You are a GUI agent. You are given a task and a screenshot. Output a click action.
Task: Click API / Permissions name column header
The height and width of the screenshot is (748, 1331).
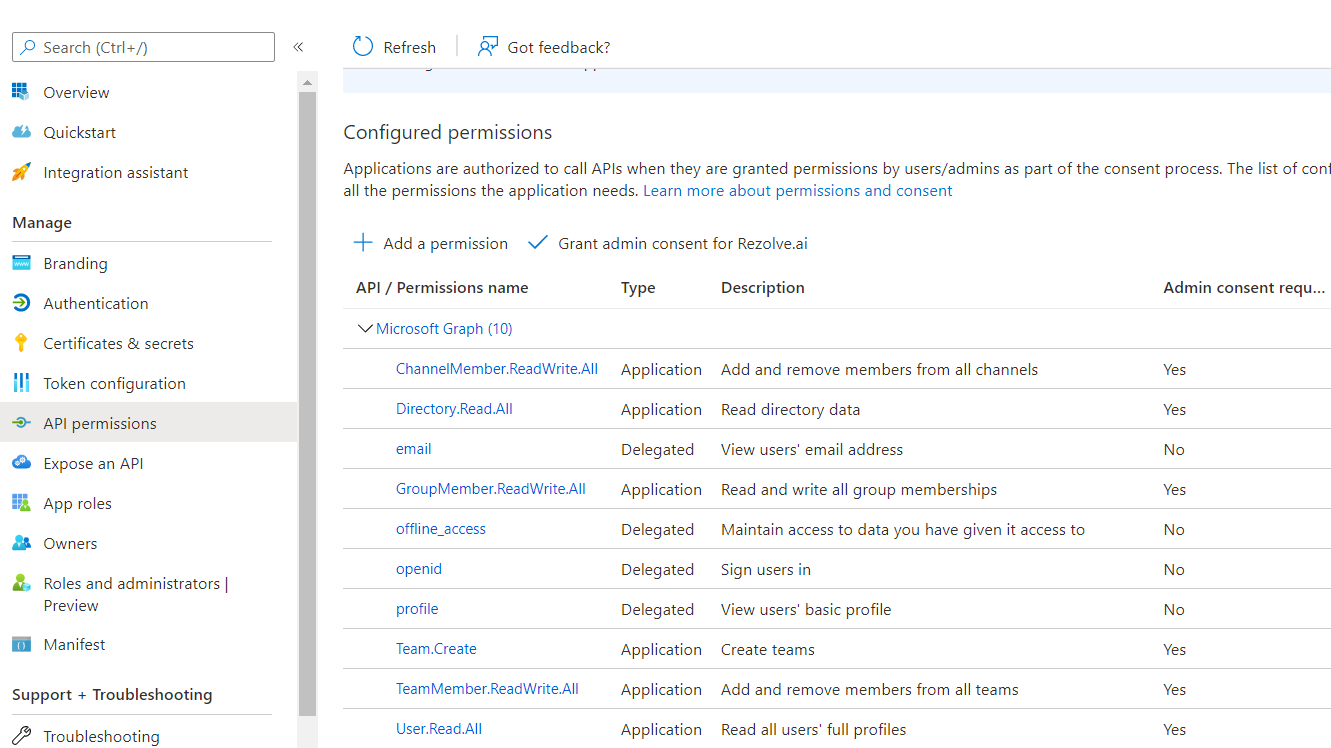(442, 287)
